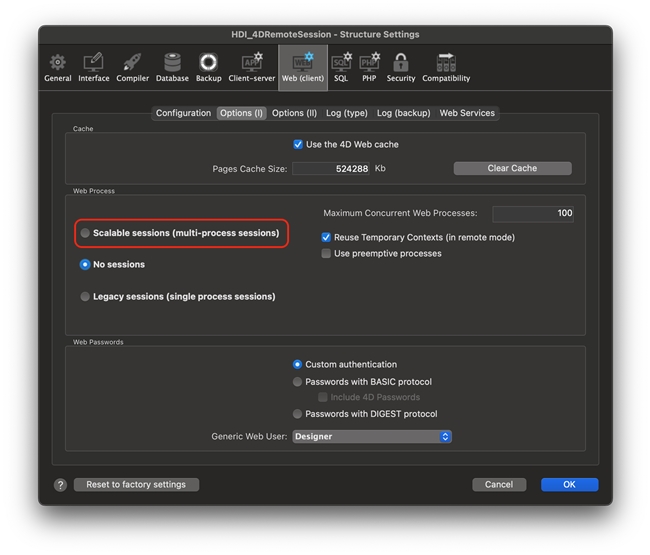Switch to the Configuration tab

183,113
